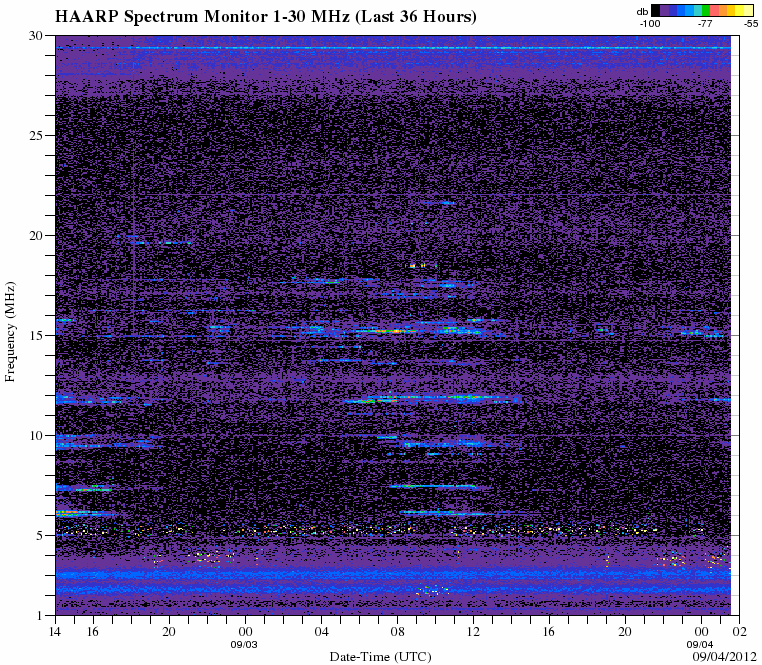Screen dimensions: 762x665
Task: Click the 20 MHz frequency axis tick label
Action: click(36, 235)
